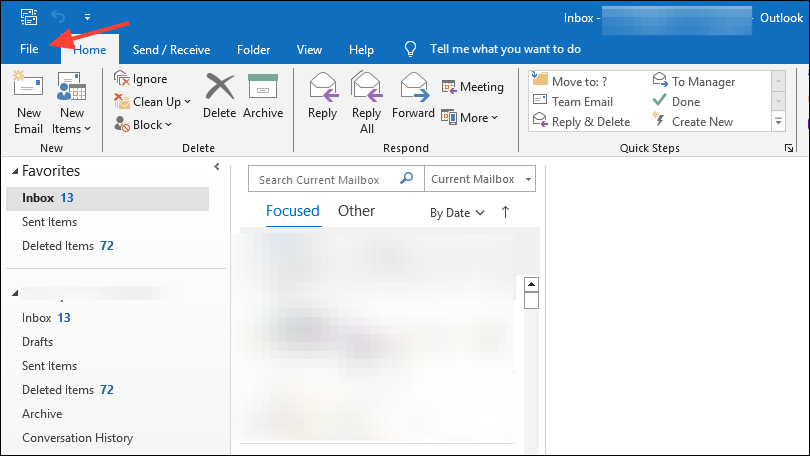Select Inbox under Favorites
The width and height of the screenshot is (810, 456).
(x=107, y=198)
